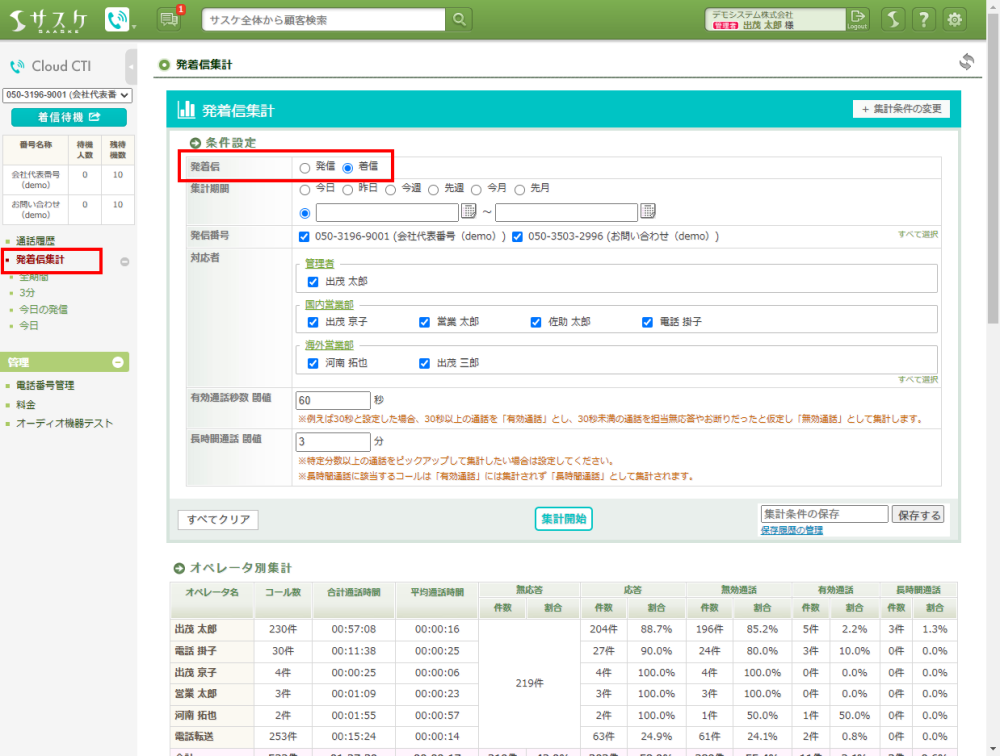Click the refresh arrows icon
The image size is (1000, 756).
[966, 62]
